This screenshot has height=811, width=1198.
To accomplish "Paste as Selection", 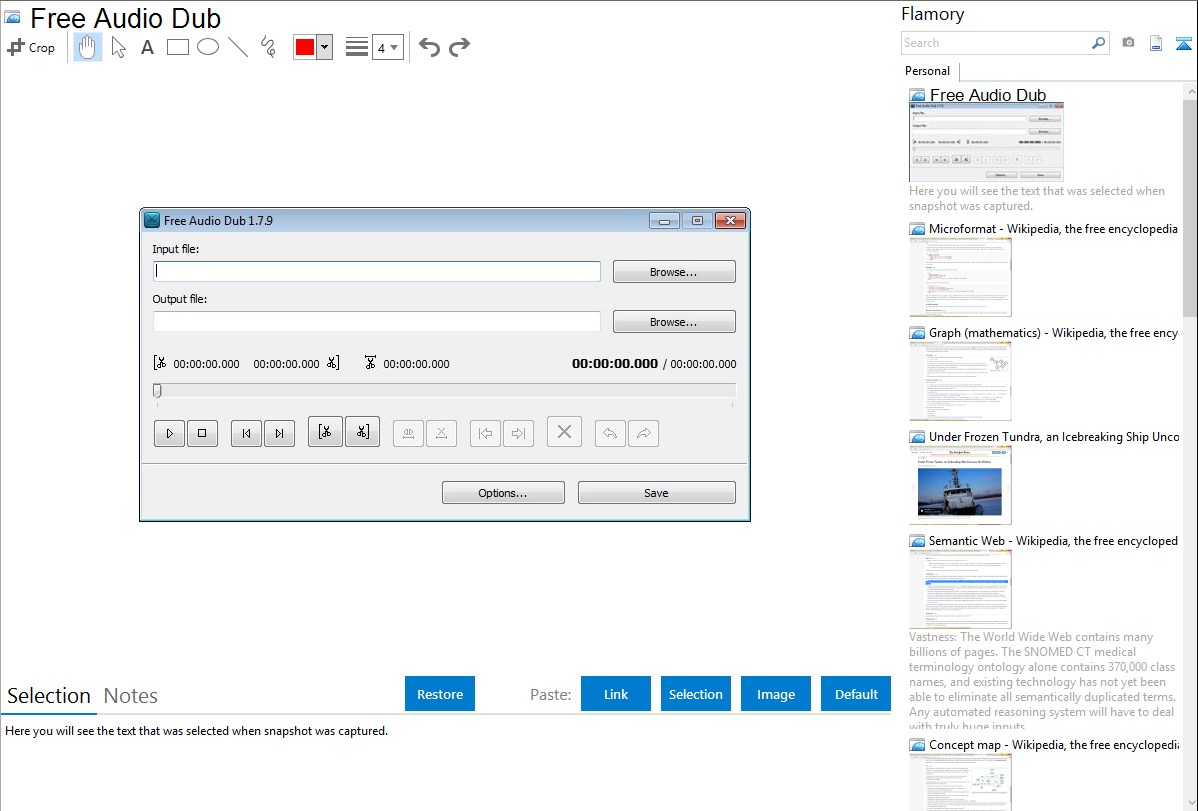I will [695, 694].
